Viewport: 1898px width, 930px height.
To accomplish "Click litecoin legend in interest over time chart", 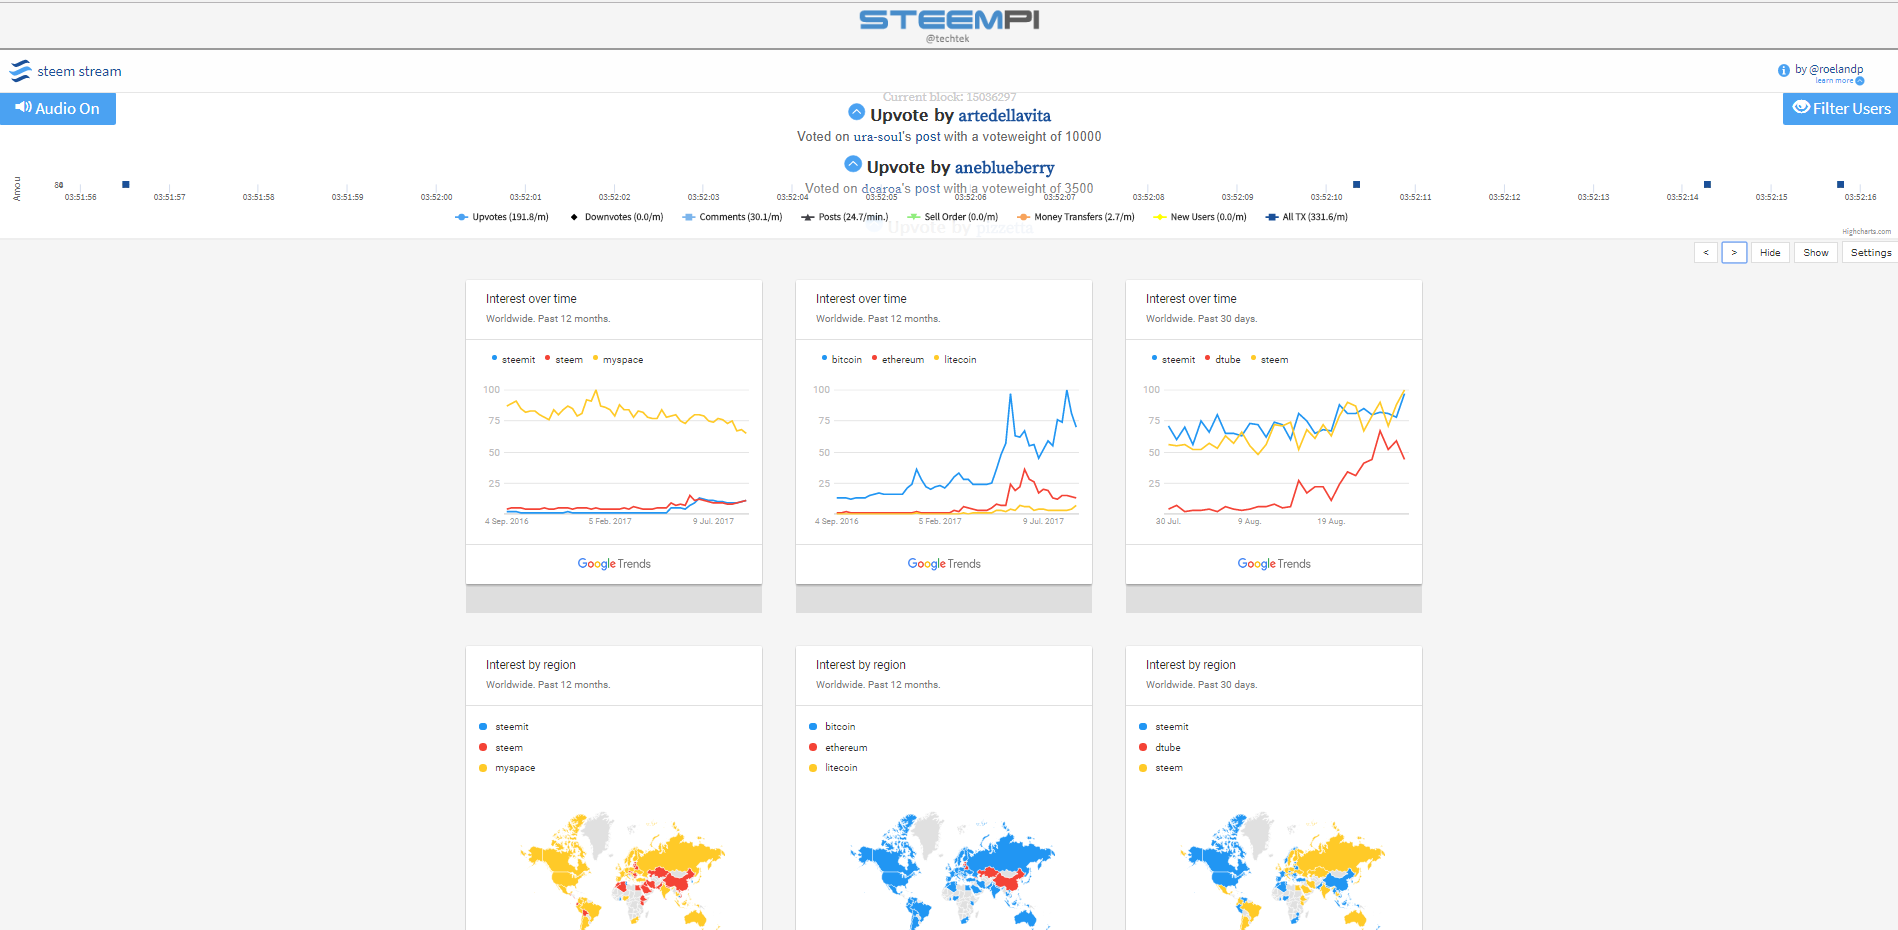I will pyautogui.click(x=955, y=359).
